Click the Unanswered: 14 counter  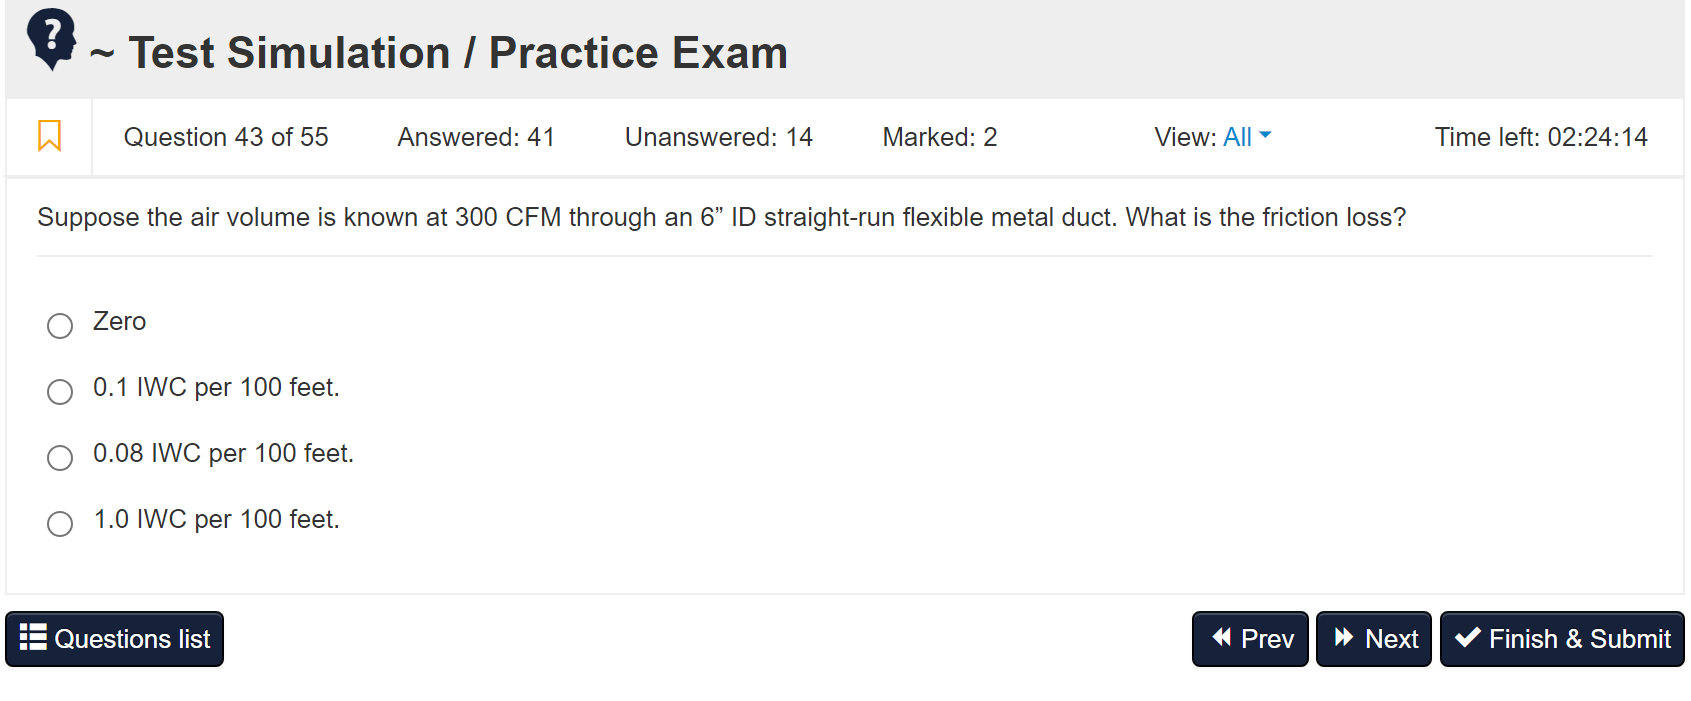tap(719, 137)
